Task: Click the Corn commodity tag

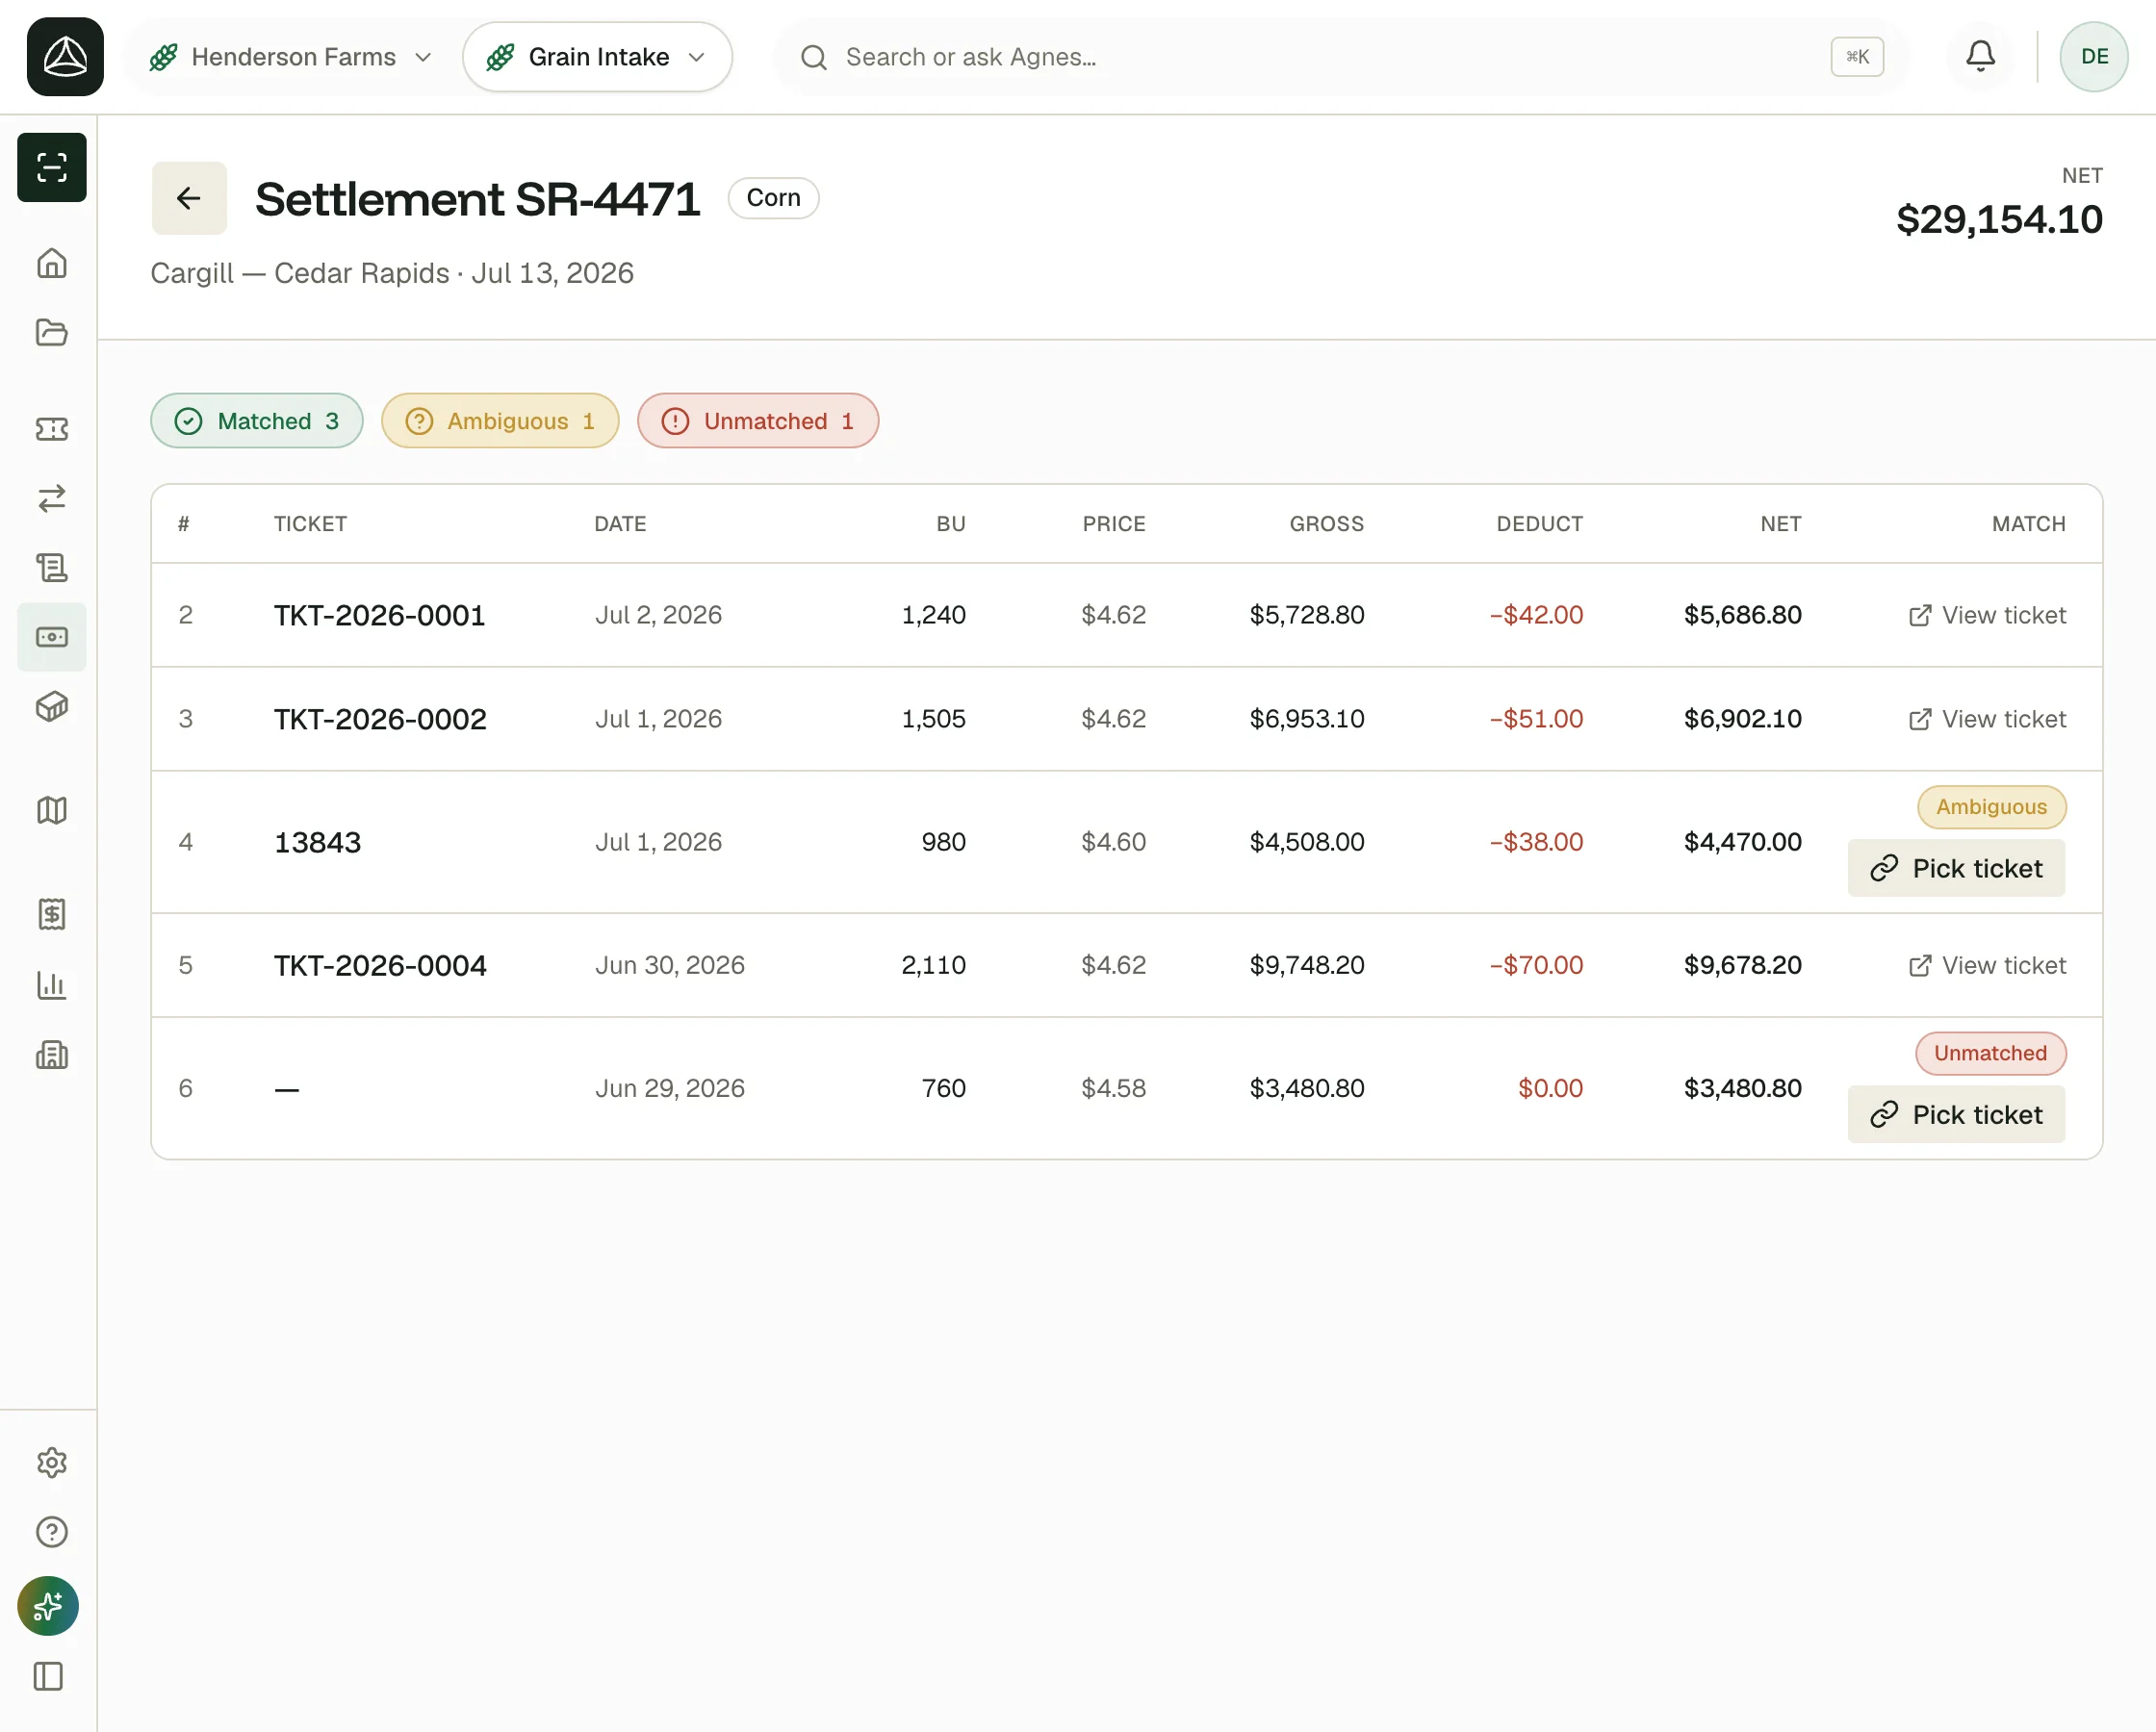Action: pyautogui.click(x=773, y=198)
